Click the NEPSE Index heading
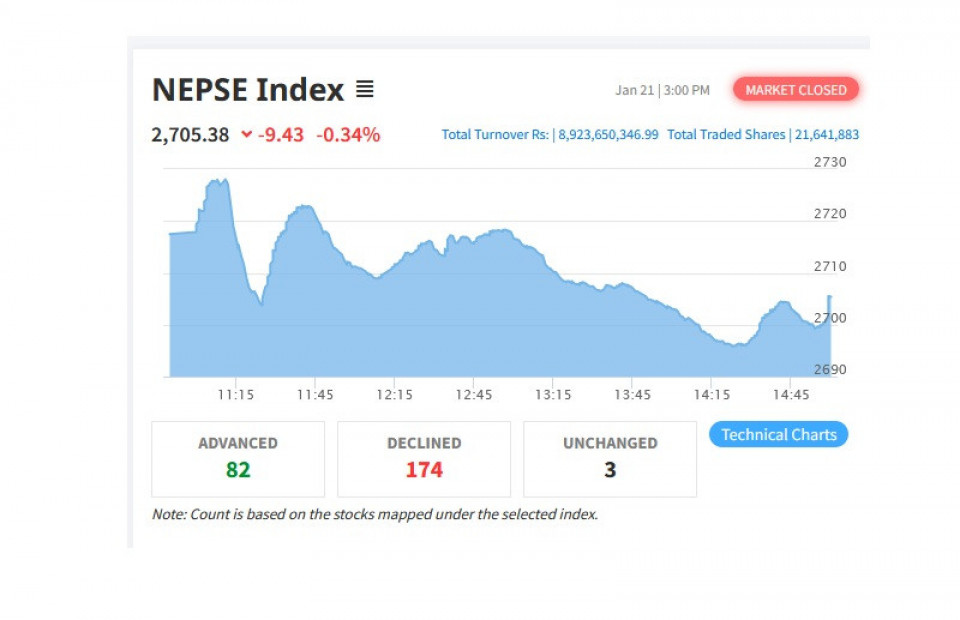This screenshot has height=620, width=960. [248, 90]
